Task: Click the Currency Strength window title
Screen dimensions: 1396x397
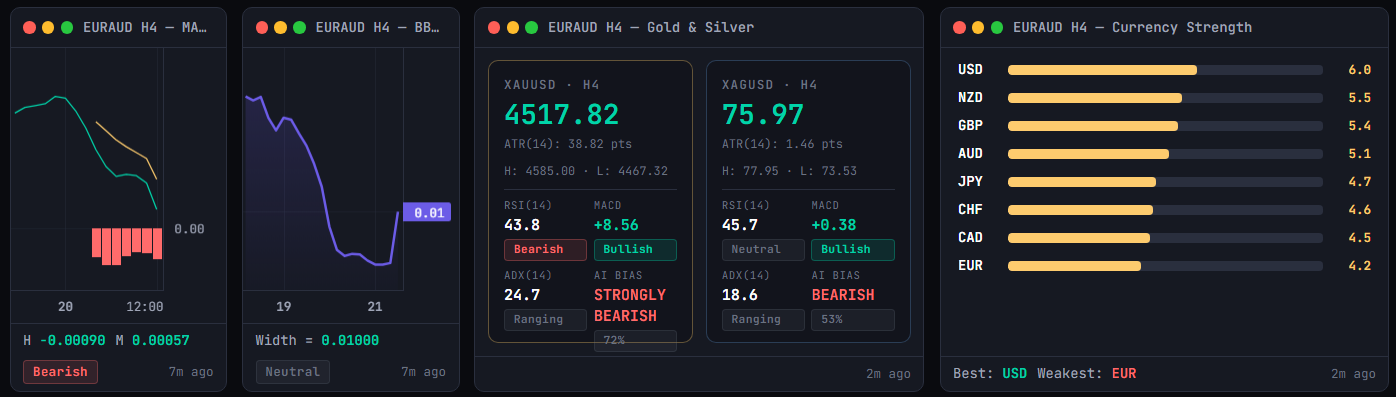Action: pyautogui.click(x=1132, y=28)
